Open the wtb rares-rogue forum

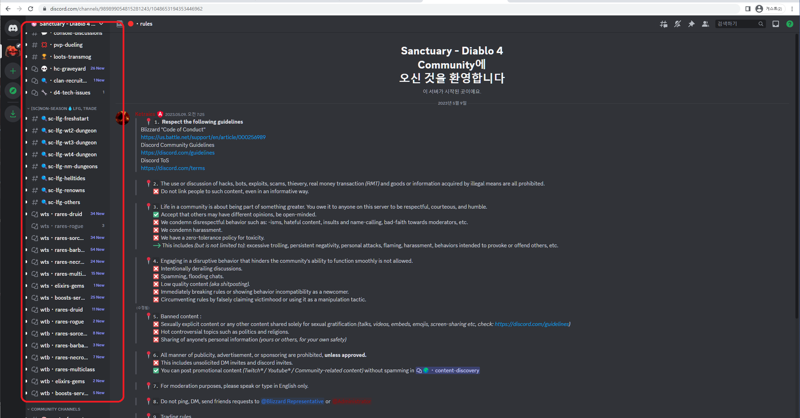[66, 322]
